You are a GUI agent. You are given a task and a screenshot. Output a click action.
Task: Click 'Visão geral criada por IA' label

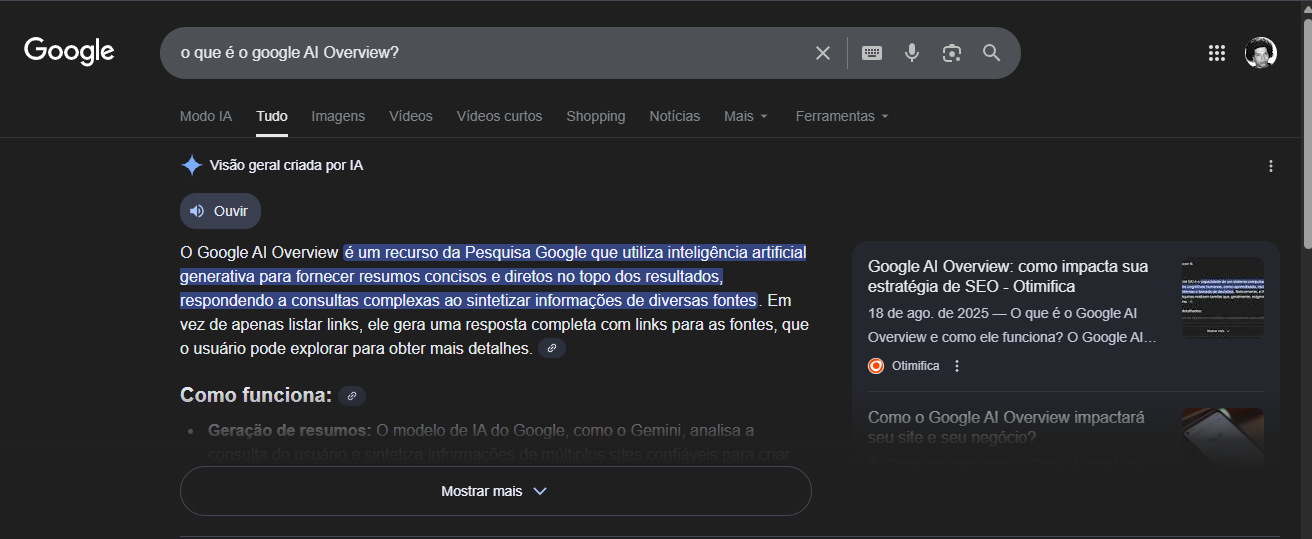[x=286, y=165]
